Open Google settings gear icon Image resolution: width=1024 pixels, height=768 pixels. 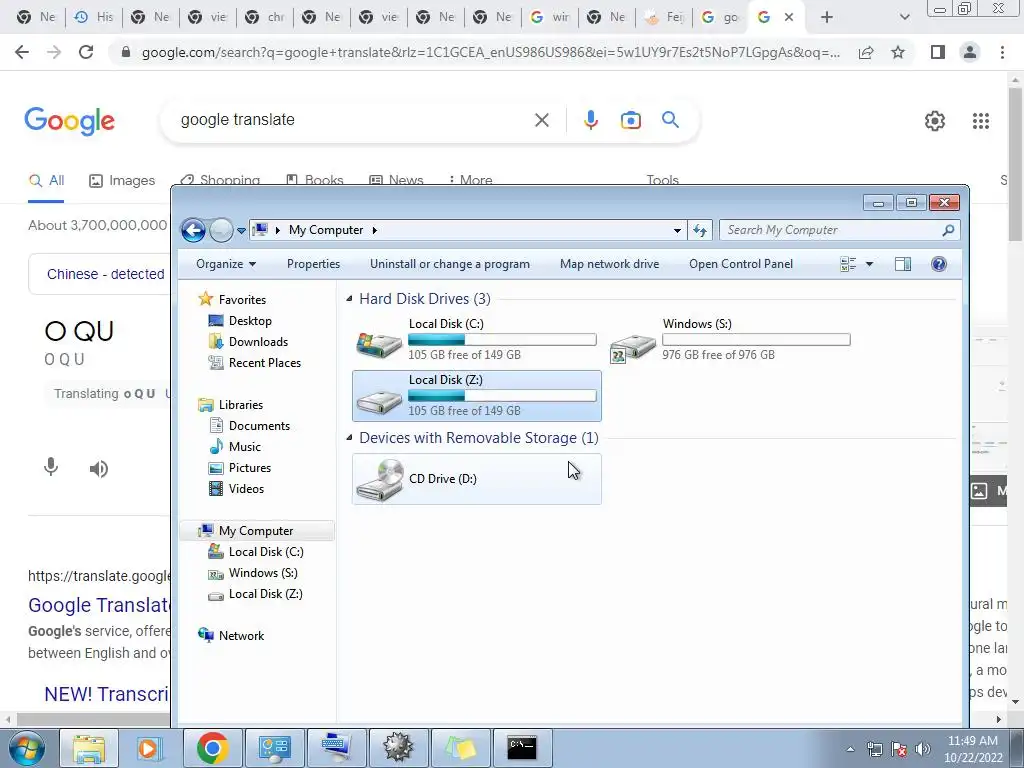click(935, 121)
